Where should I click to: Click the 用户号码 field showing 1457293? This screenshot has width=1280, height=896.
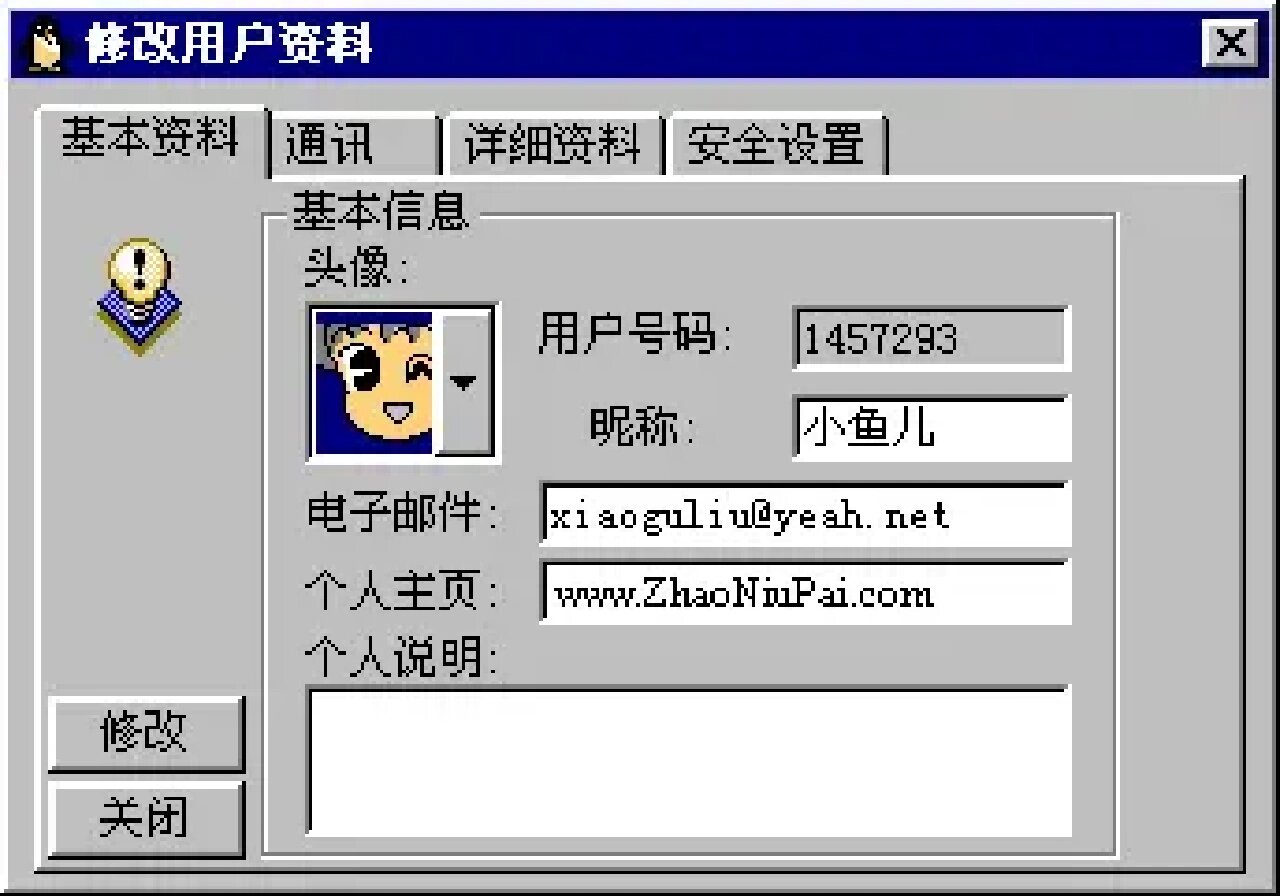pos(932,338)
